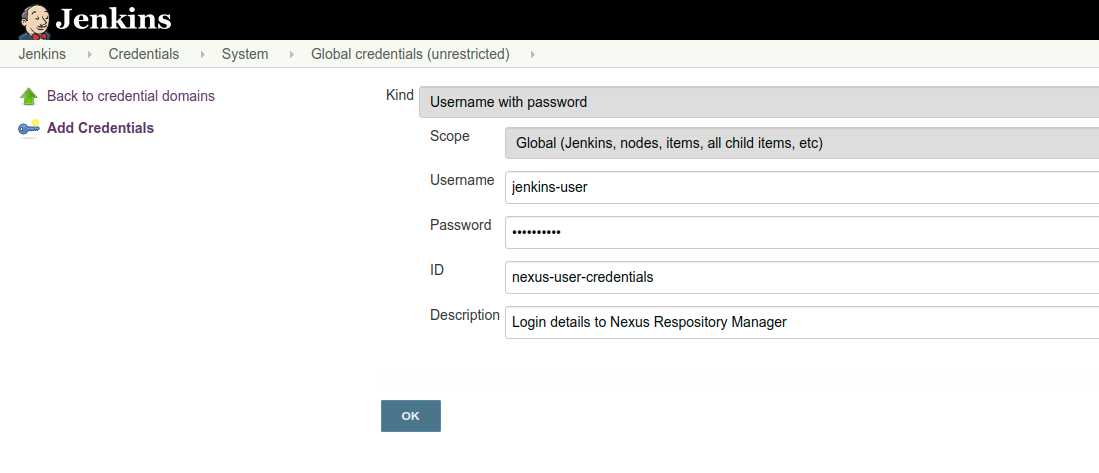1099x473 pixels.
Task: Open breadcrumb arrow after System
Action: pos(290,55)
